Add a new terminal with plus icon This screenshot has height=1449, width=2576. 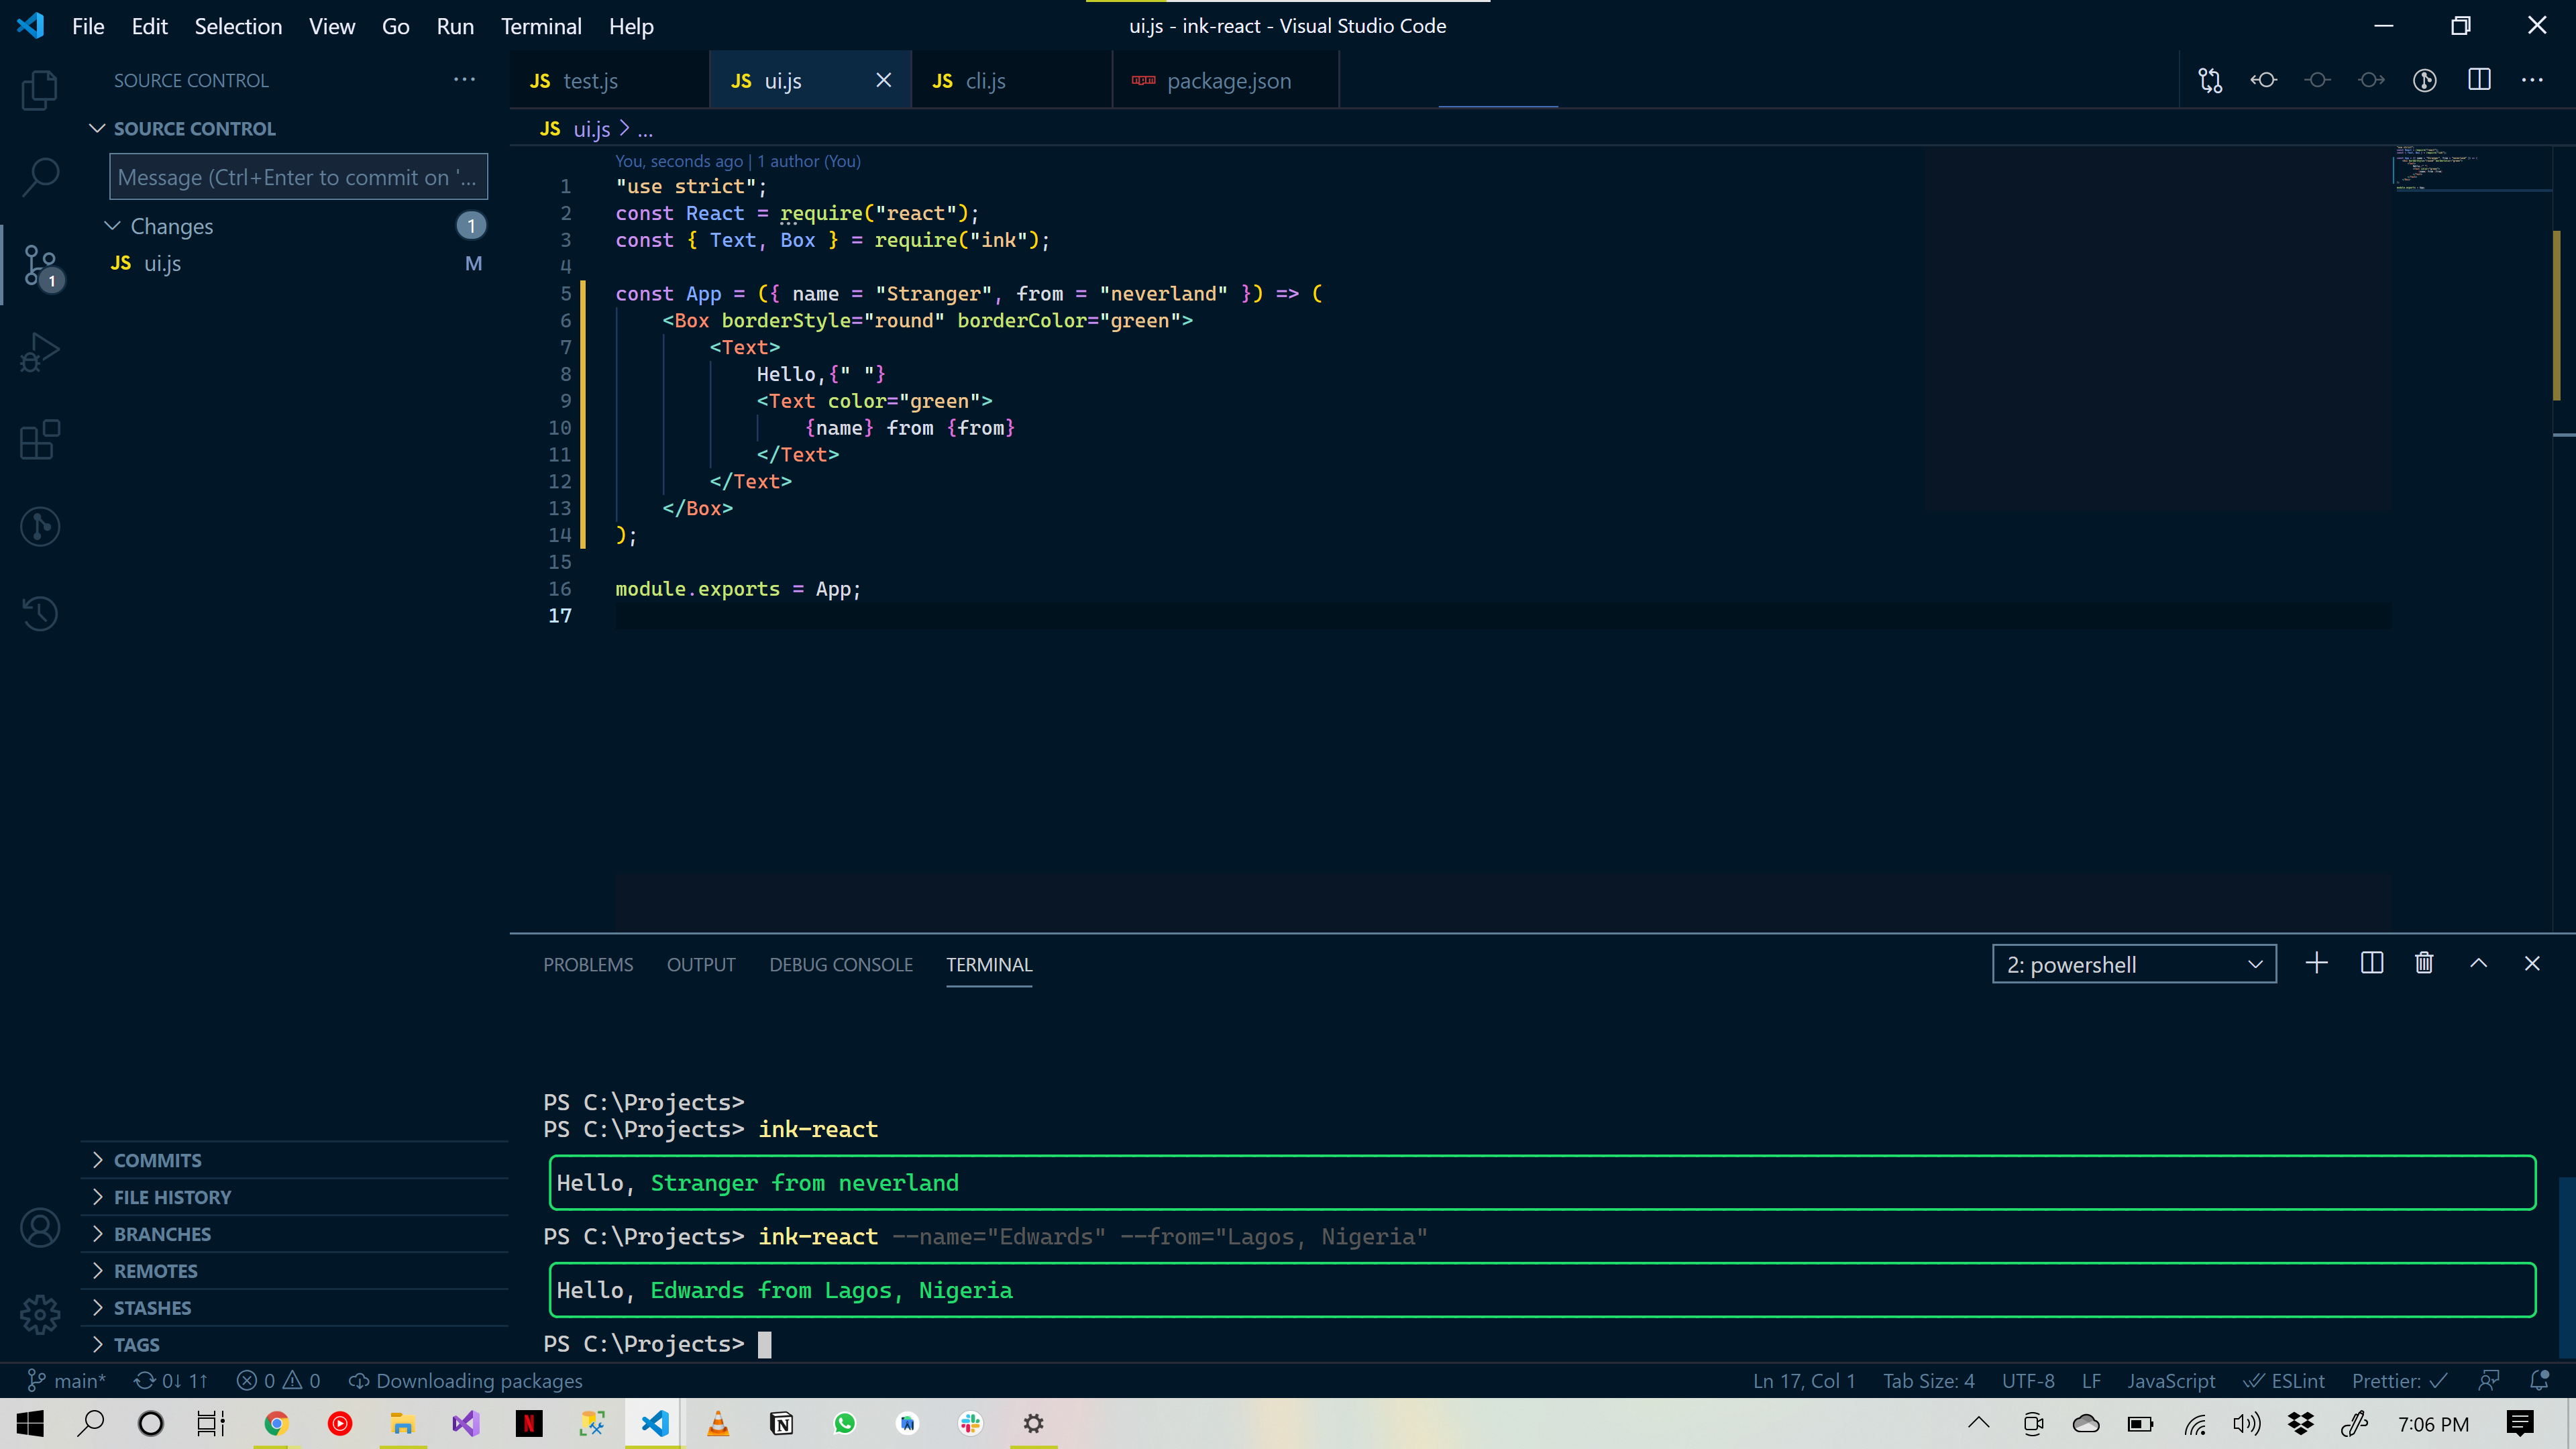(2316, 963)
